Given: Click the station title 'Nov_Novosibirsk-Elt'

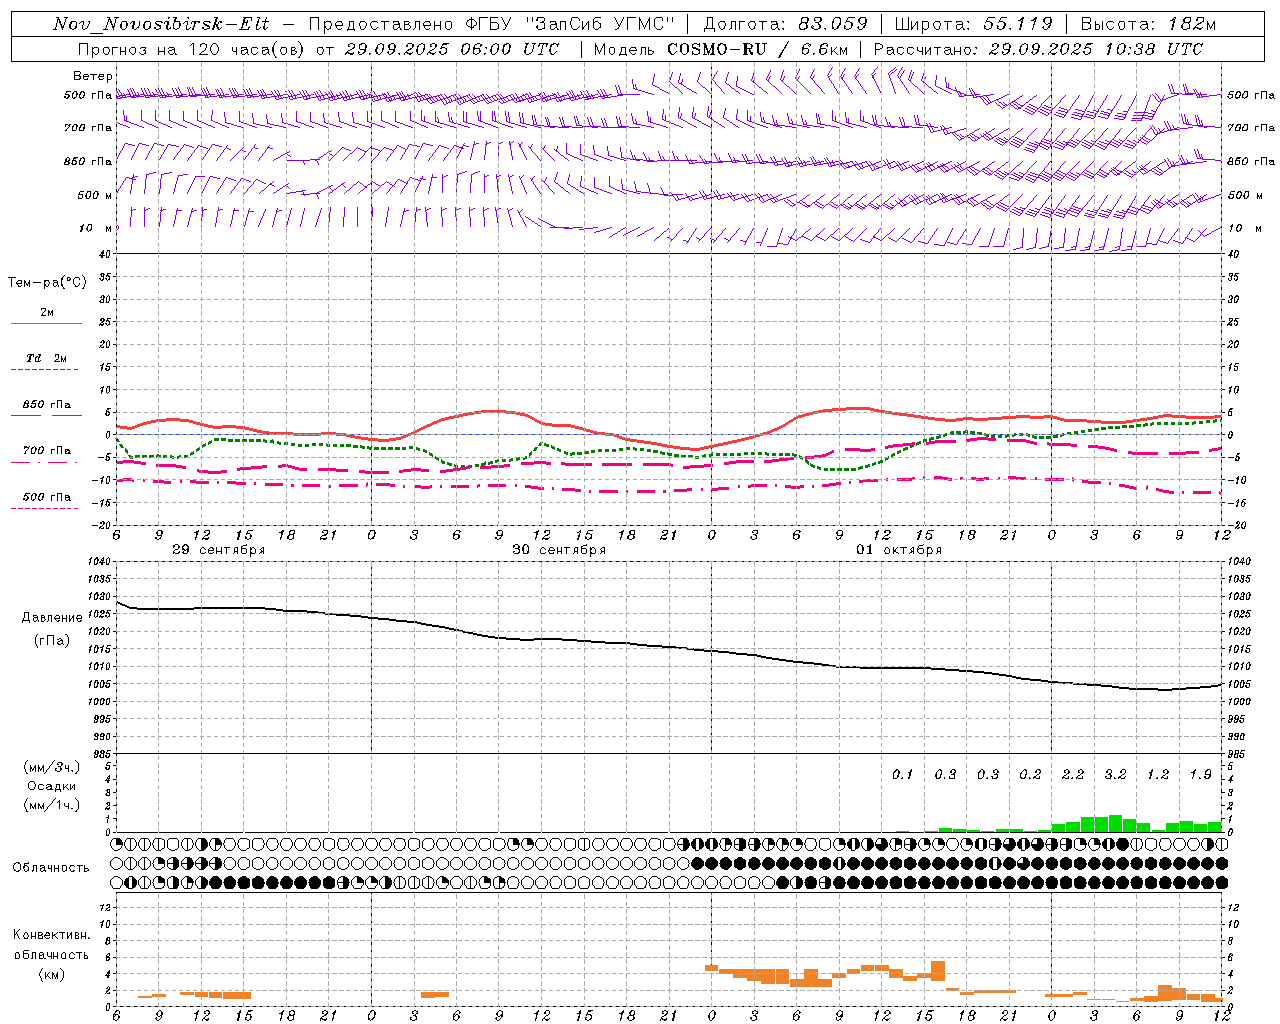Looking at the screenshot, I should [161, 24].
